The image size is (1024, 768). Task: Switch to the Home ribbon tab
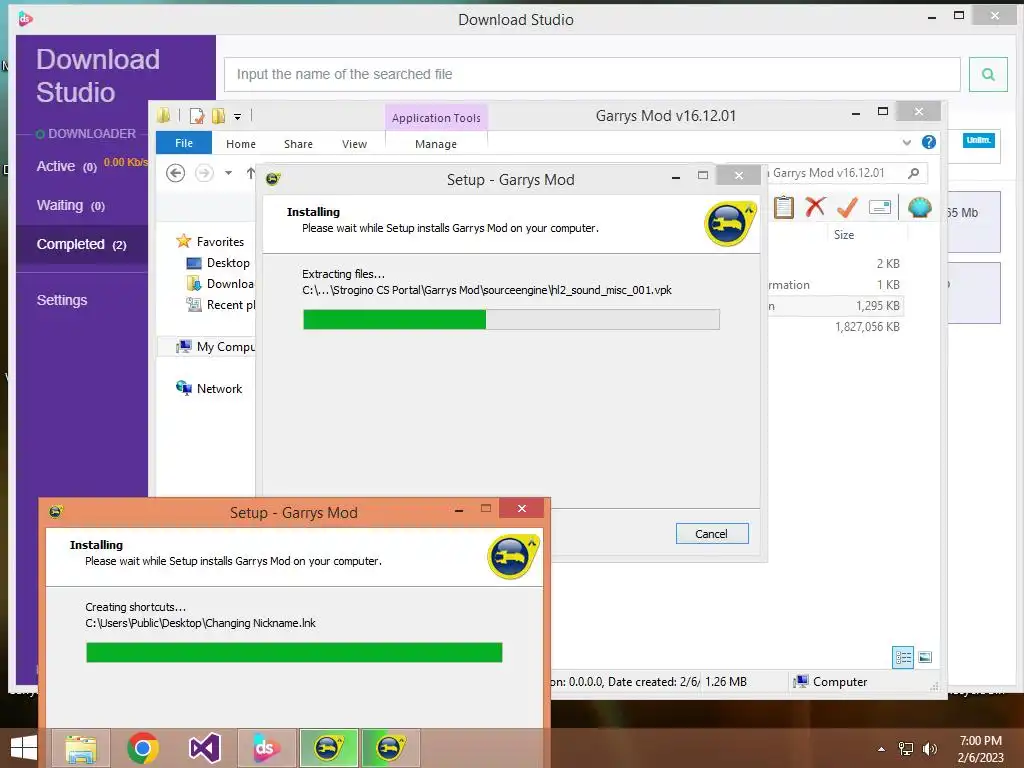(x=240, y=144)
